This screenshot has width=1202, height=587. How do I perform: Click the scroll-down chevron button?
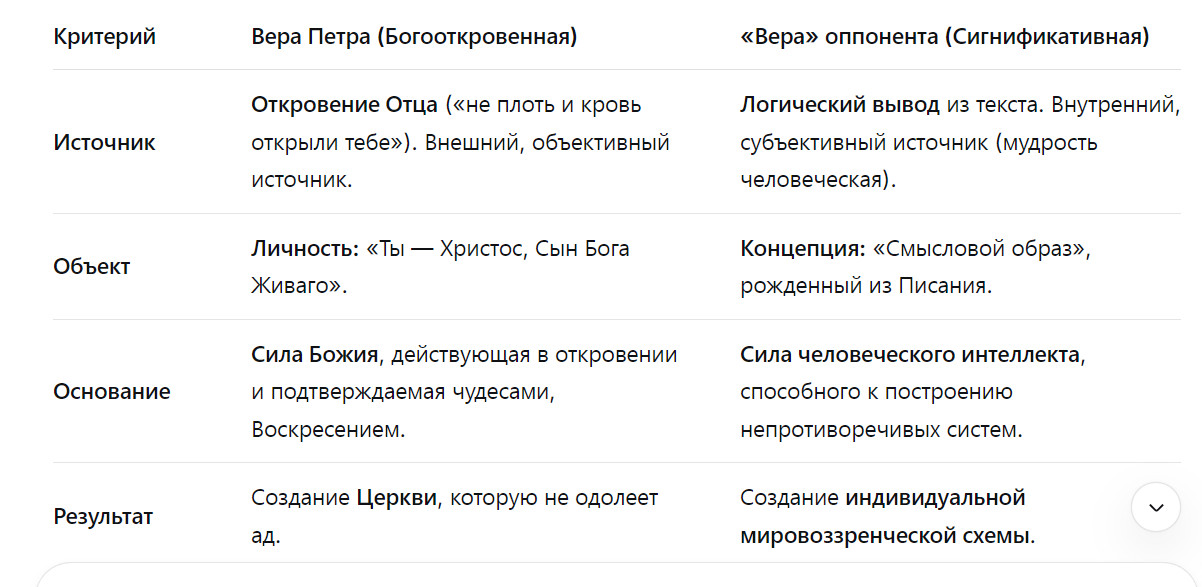click(x=1156, y=507)
